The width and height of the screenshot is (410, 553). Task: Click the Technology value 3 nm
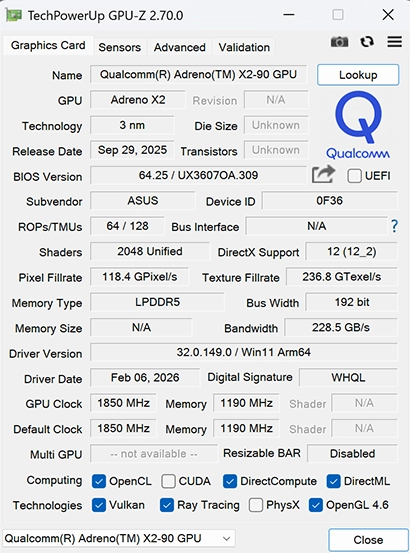(x=132, y=125)
